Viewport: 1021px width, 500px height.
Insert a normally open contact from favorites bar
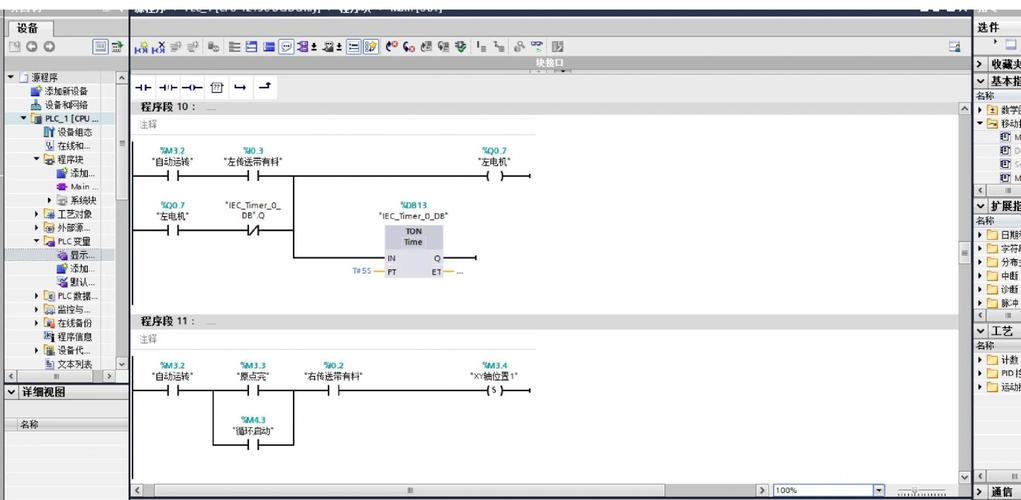(143, 88)
